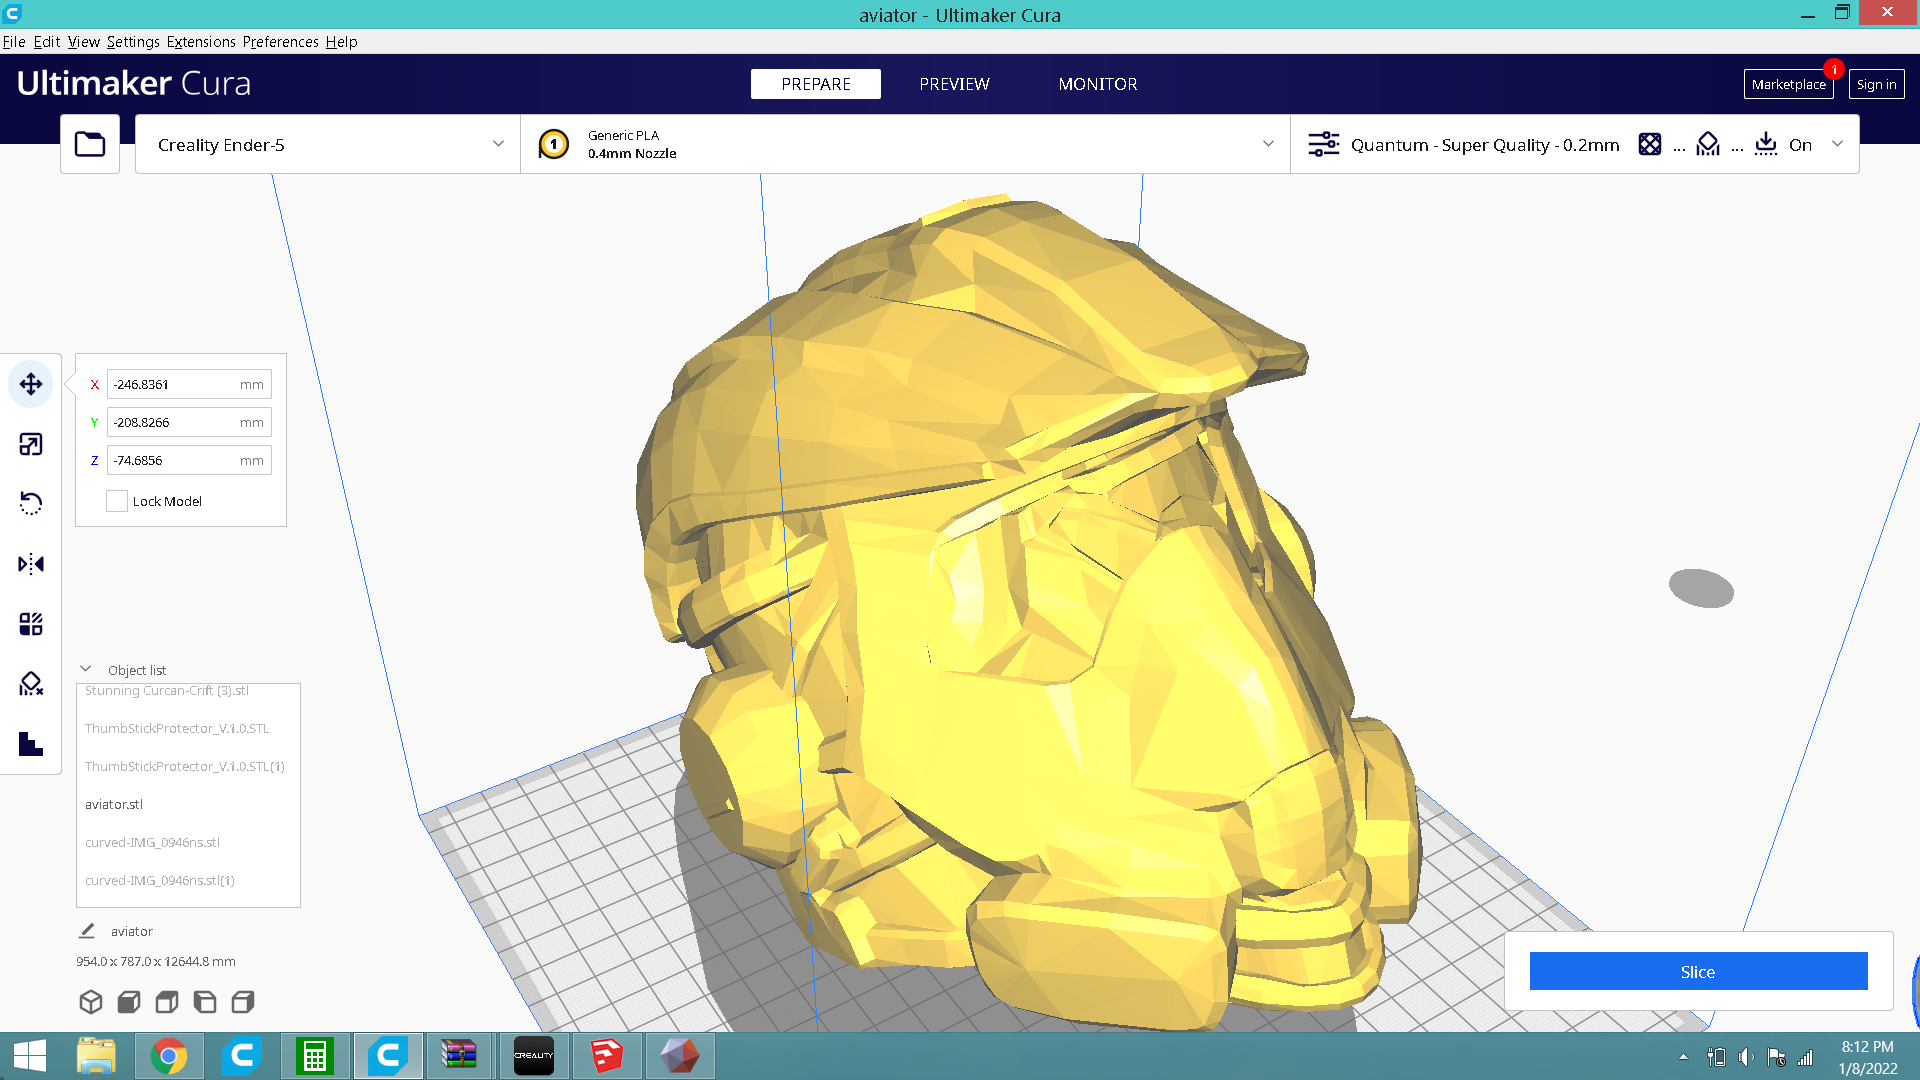Viewport: 1920px width, 1080px height.
Task: Click the volume speaker tray icon
Action: pyautogui.click(x=1746, y=1057)
